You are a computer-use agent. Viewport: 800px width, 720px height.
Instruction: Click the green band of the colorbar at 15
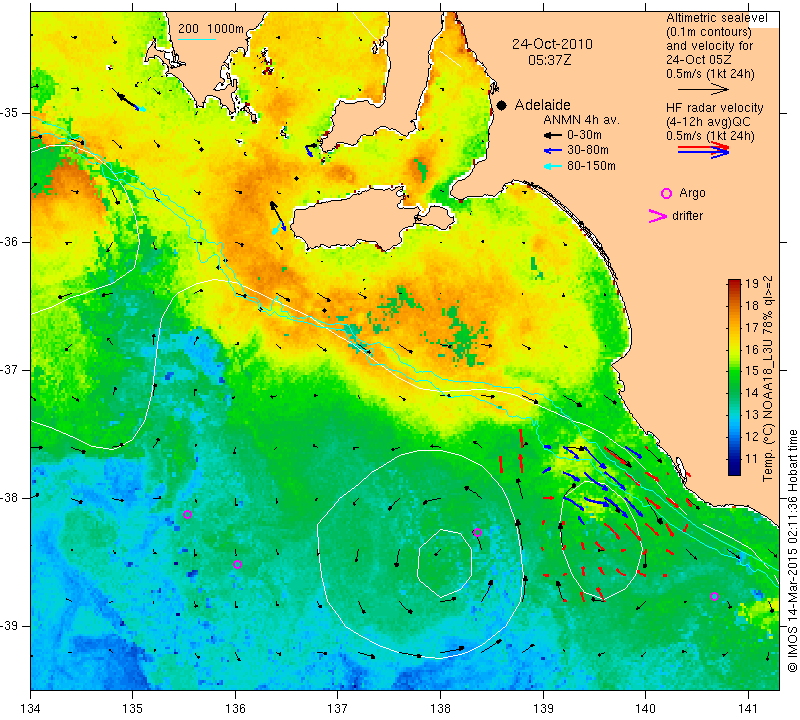[734, 371]
